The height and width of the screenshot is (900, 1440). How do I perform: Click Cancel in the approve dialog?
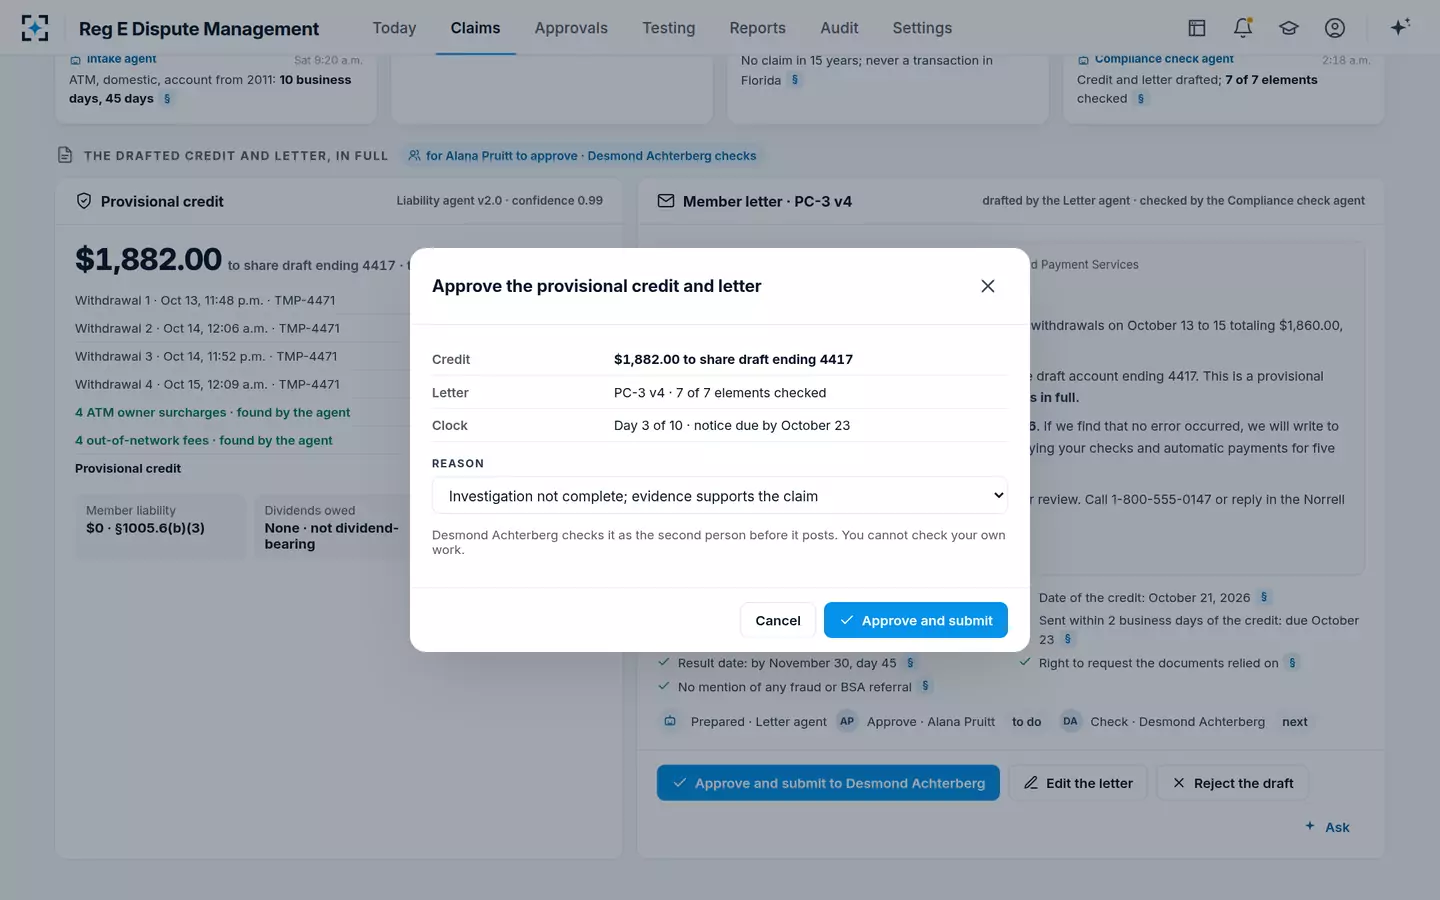pos(778,620)
